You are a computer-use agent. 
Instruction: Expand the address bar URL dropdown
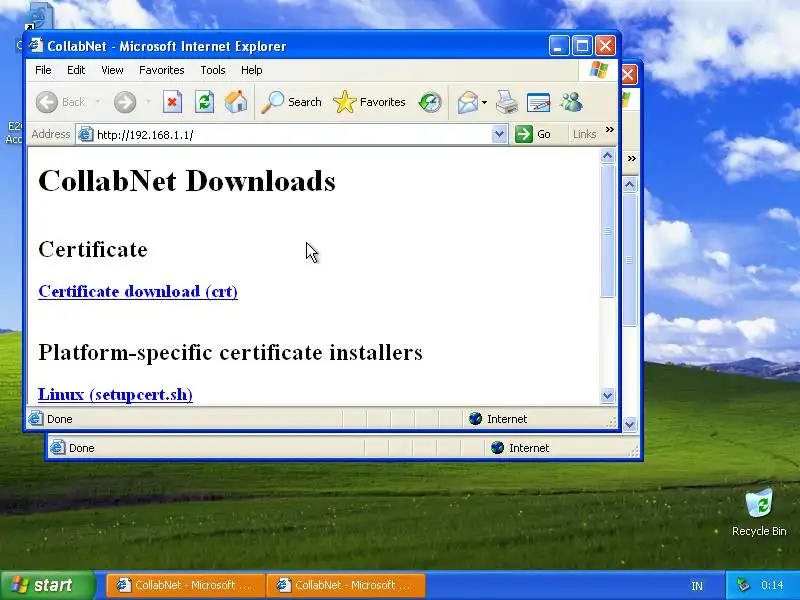tap(499, 135)
